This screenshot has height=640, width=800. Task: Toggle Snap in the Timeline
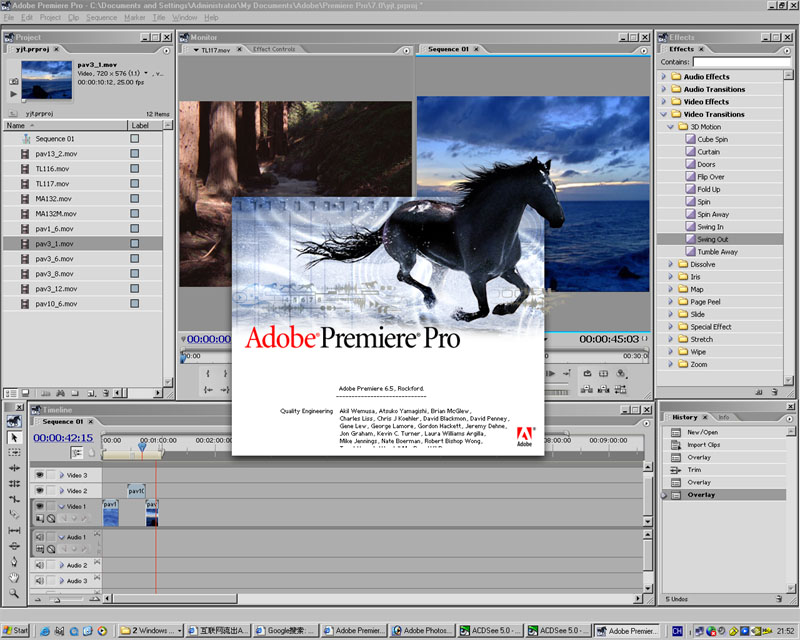[77, 452]
